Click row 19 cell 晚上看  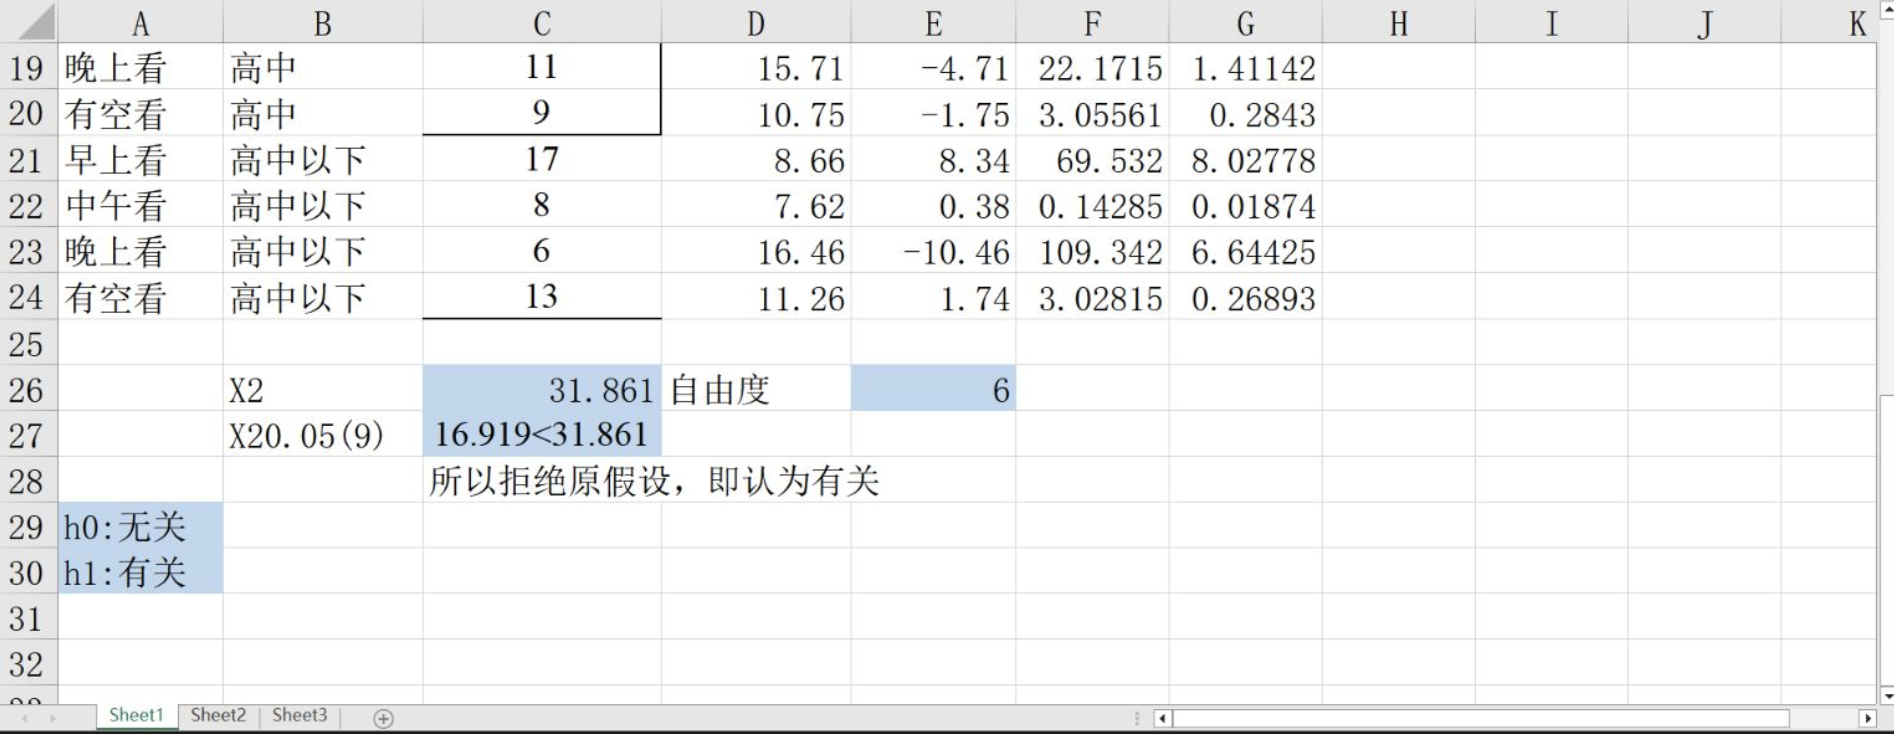(141, 68)
